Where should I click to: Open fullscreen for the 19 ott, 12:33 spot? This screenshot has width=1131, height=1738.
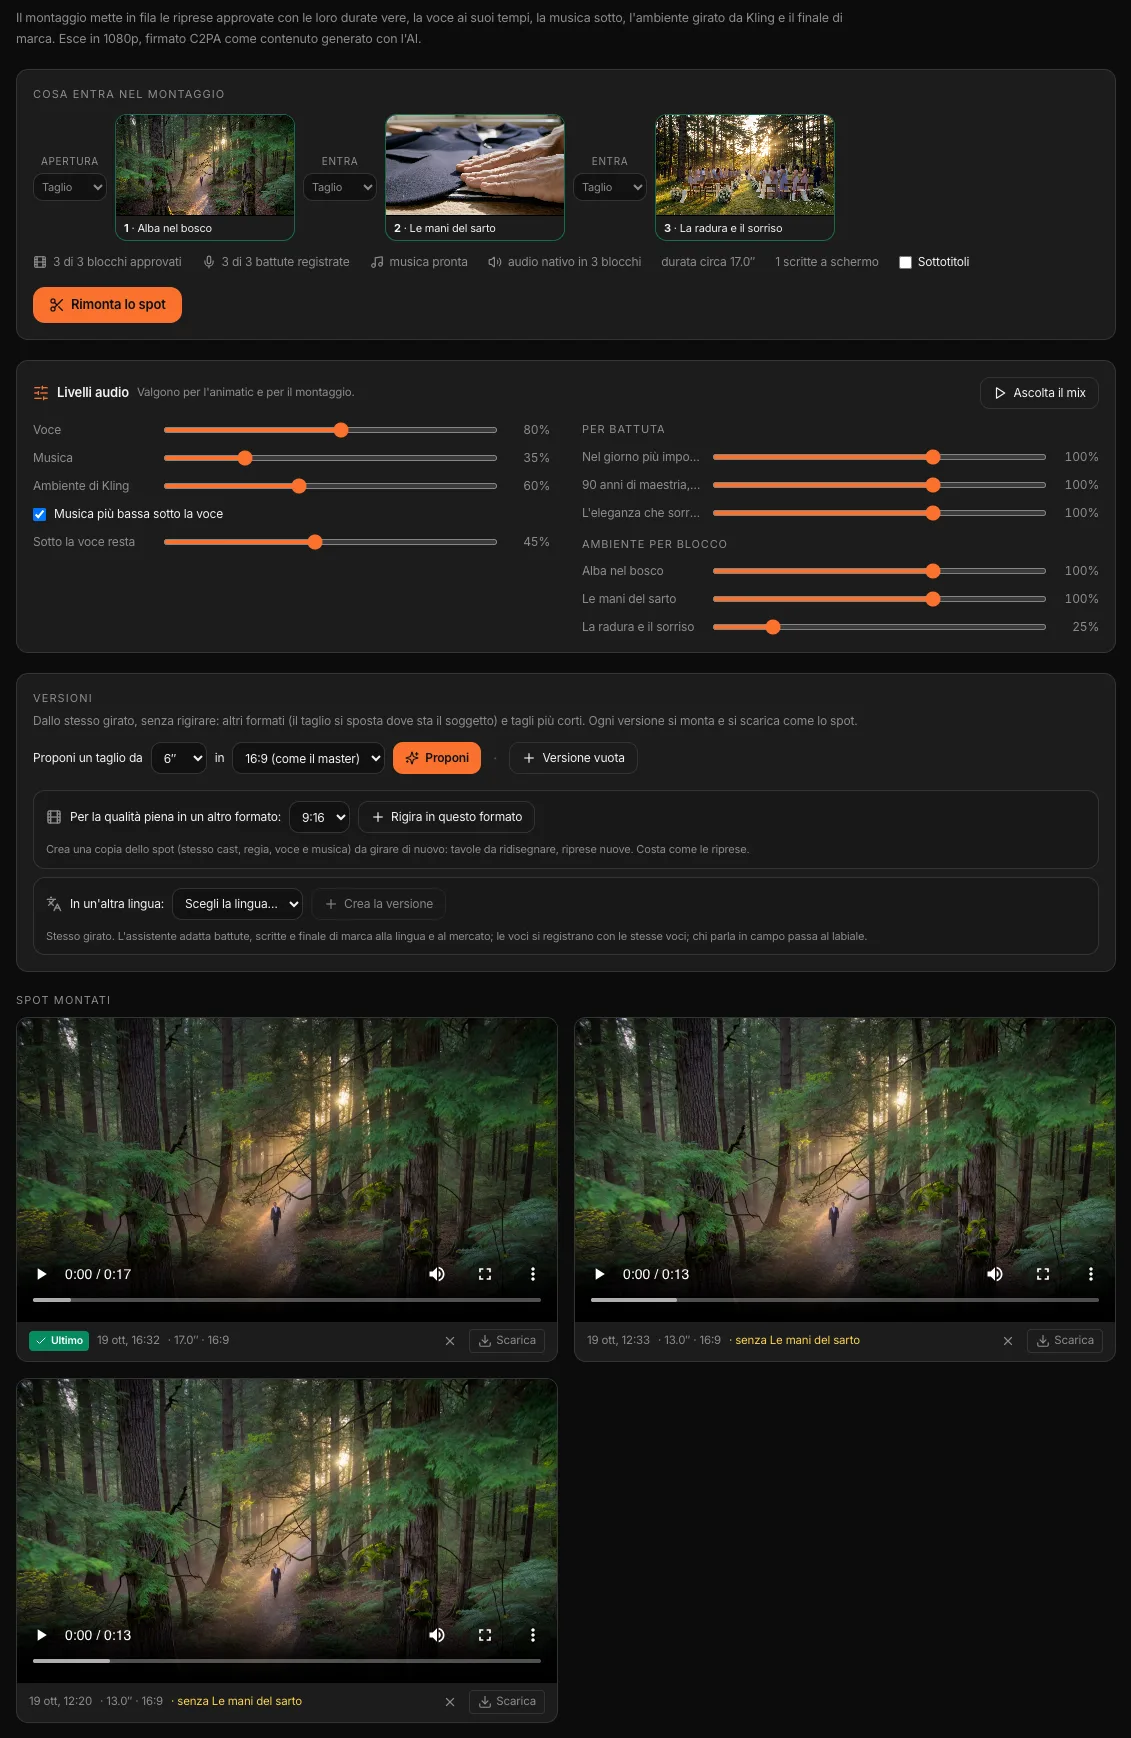[1043, 1274]
